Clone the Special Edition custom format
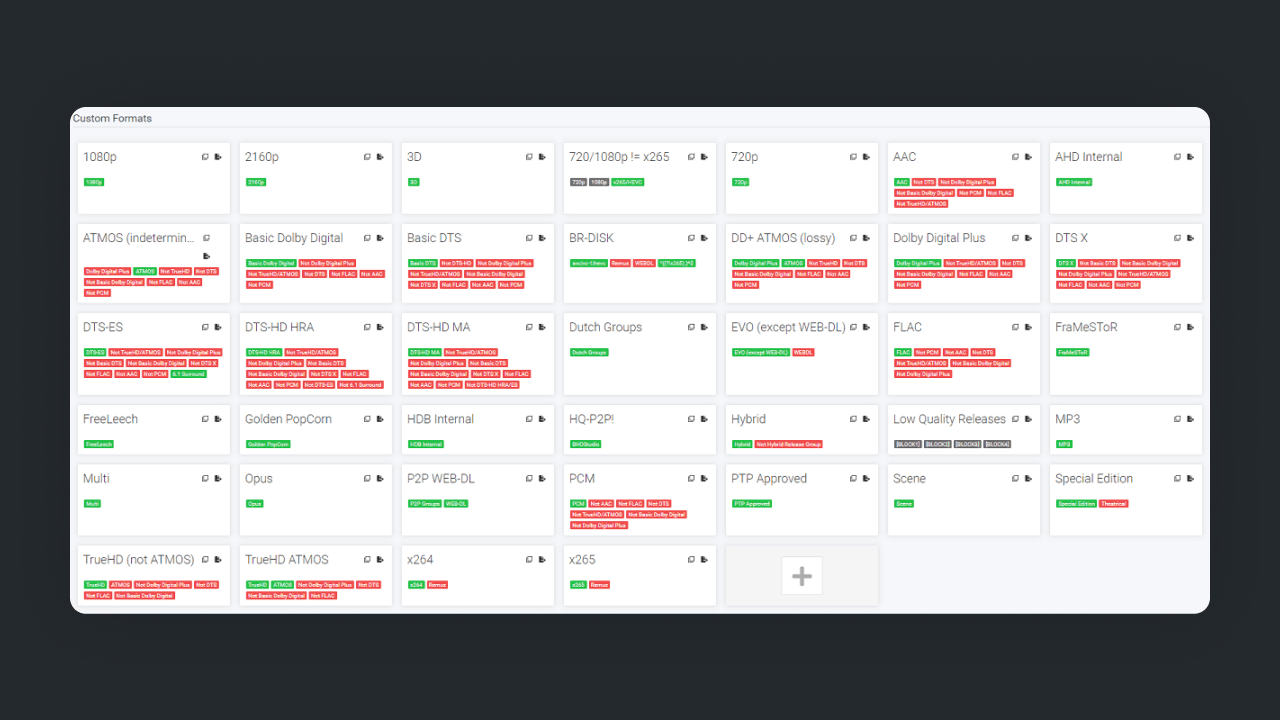Image resolution: width=1280 pixels, height=720 pixels. click(x=1177, y=479)
